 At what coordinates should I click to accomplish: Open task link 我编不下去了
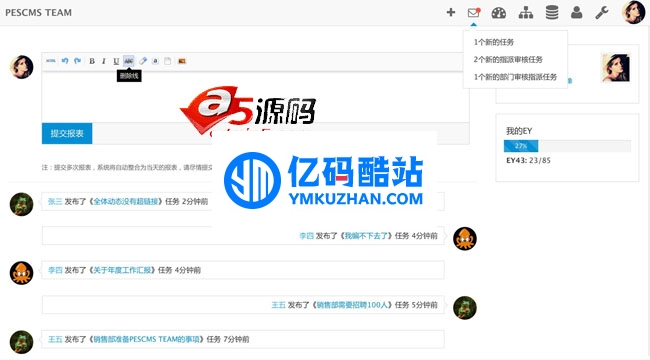pos(366,236)
